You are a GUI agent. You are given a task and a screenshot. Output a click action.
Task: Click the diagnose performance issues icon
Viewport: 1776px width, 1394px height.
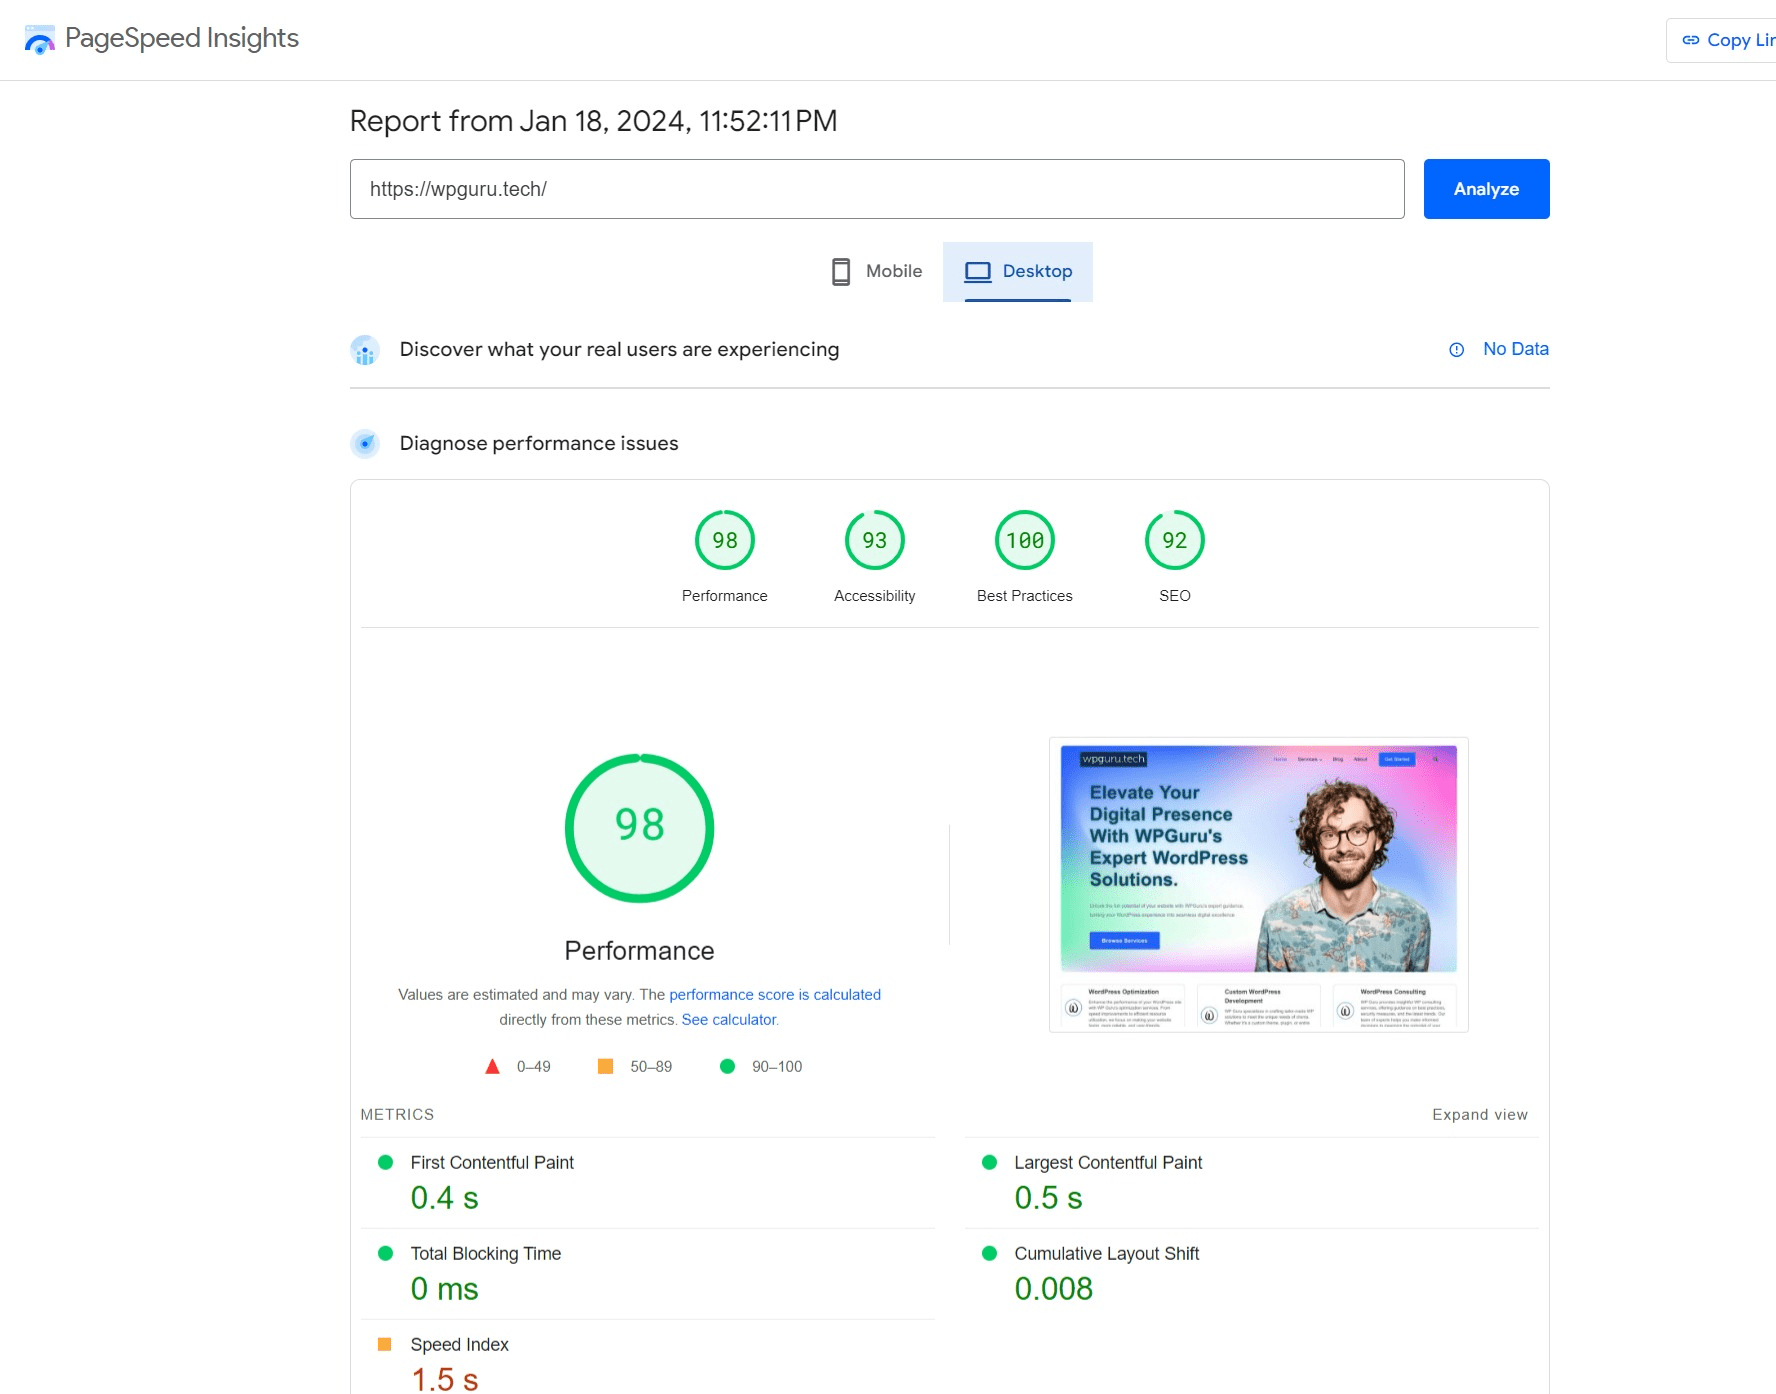(x=365, y=443)
